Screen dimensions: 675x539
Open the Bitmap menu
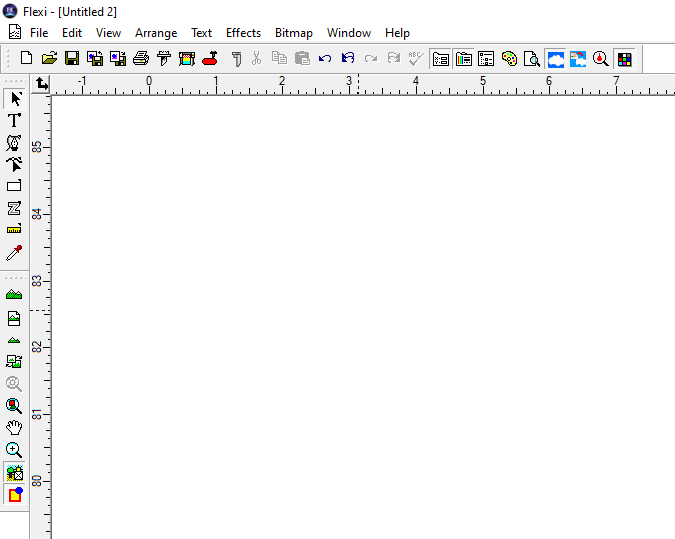click(x=294, y=33)
